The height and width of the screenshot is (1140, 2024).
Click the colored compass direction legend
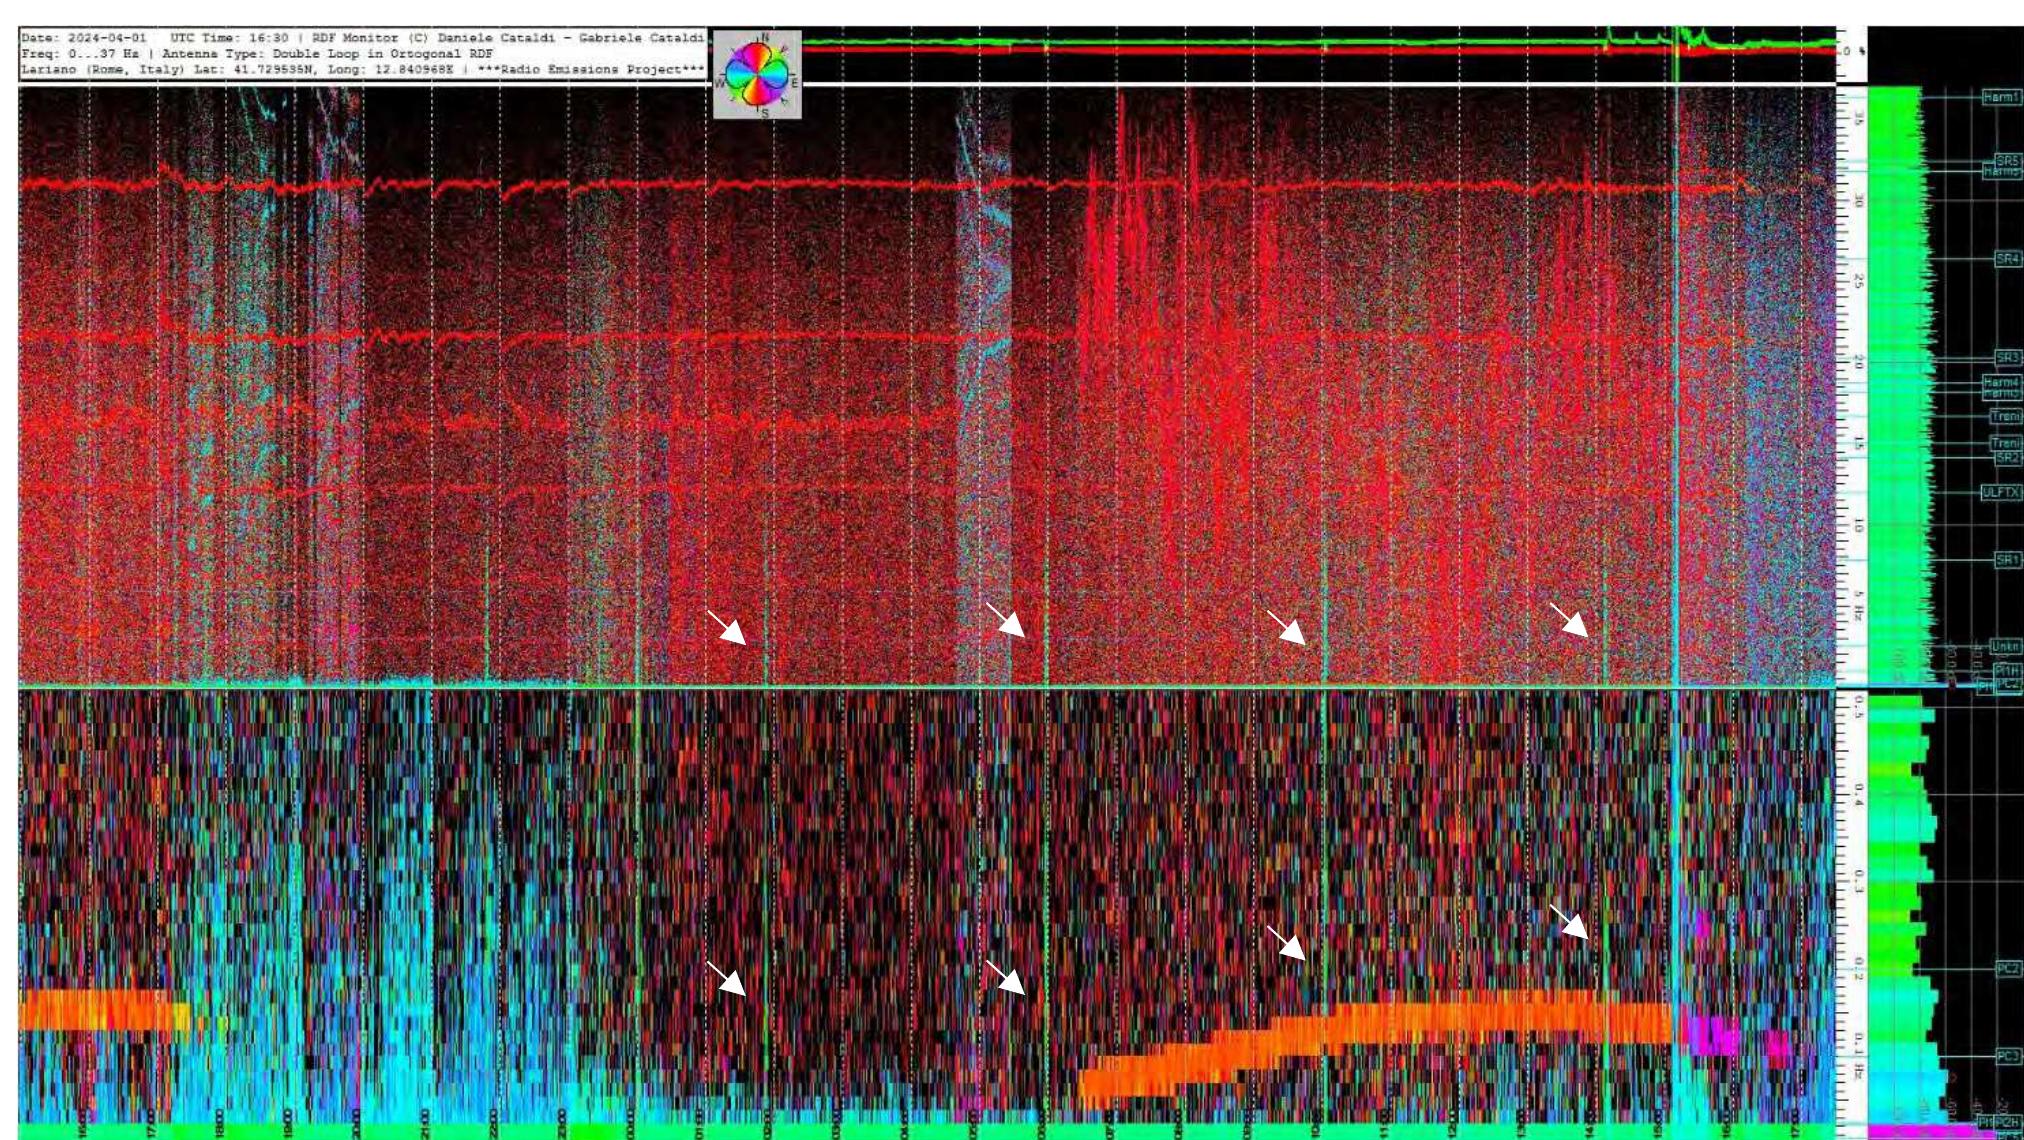757,75
